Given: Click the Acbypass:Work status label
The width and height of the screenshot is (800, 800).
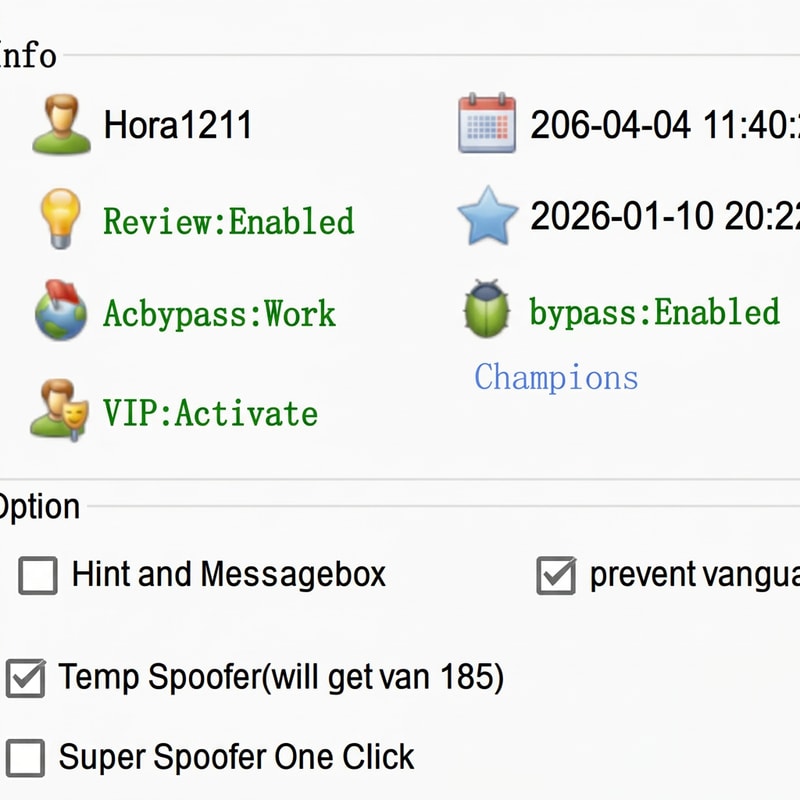Looking at the screenshot, I should point(219,314).
